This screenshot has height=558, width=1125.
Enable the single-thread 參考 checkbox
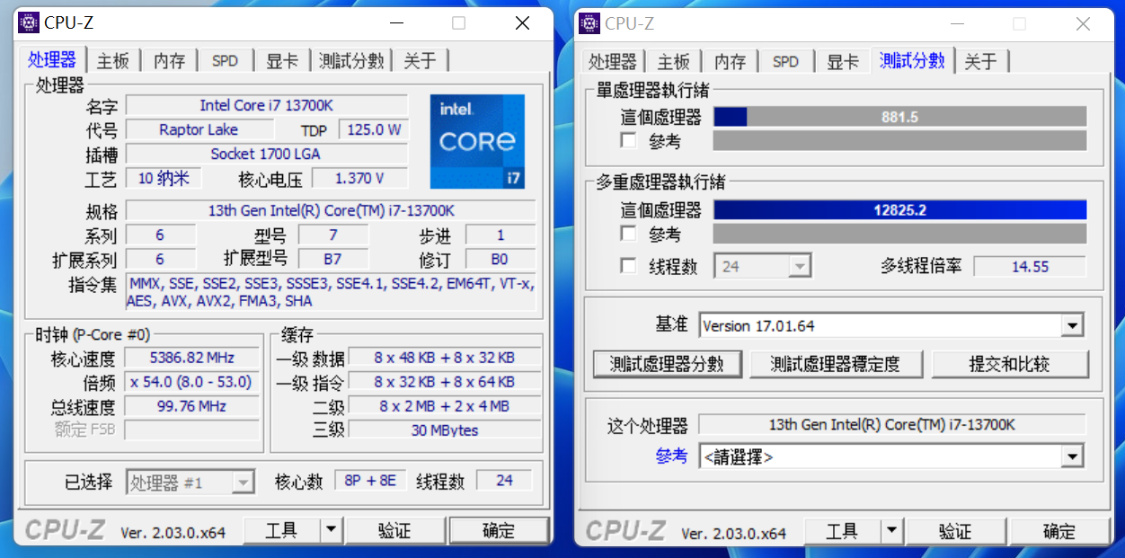coord(628,141)
